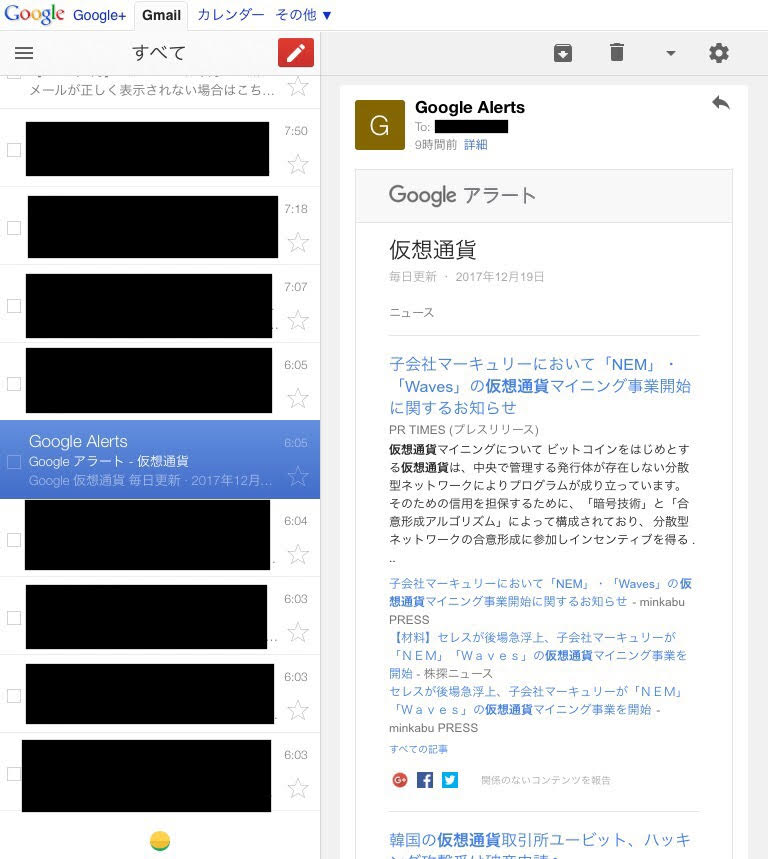Viewport: 768px width, 859px height.
Task: Click 関係のないコンテンツを報告 link
Action: pyautogui.click(x=546, y=780)
